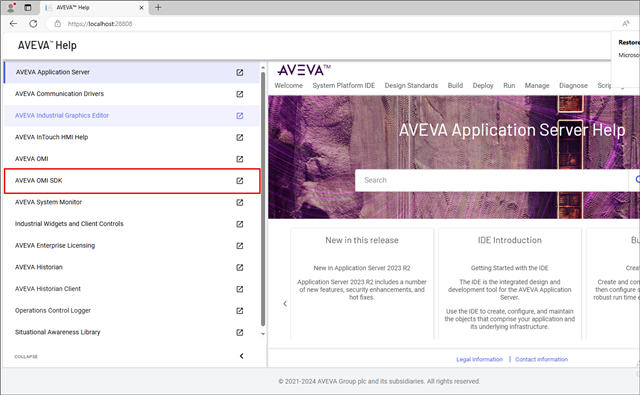This screenshot has width=640, height=395.
Task: Open Situational Awareness Library external icon
Action: click(240, 332)
